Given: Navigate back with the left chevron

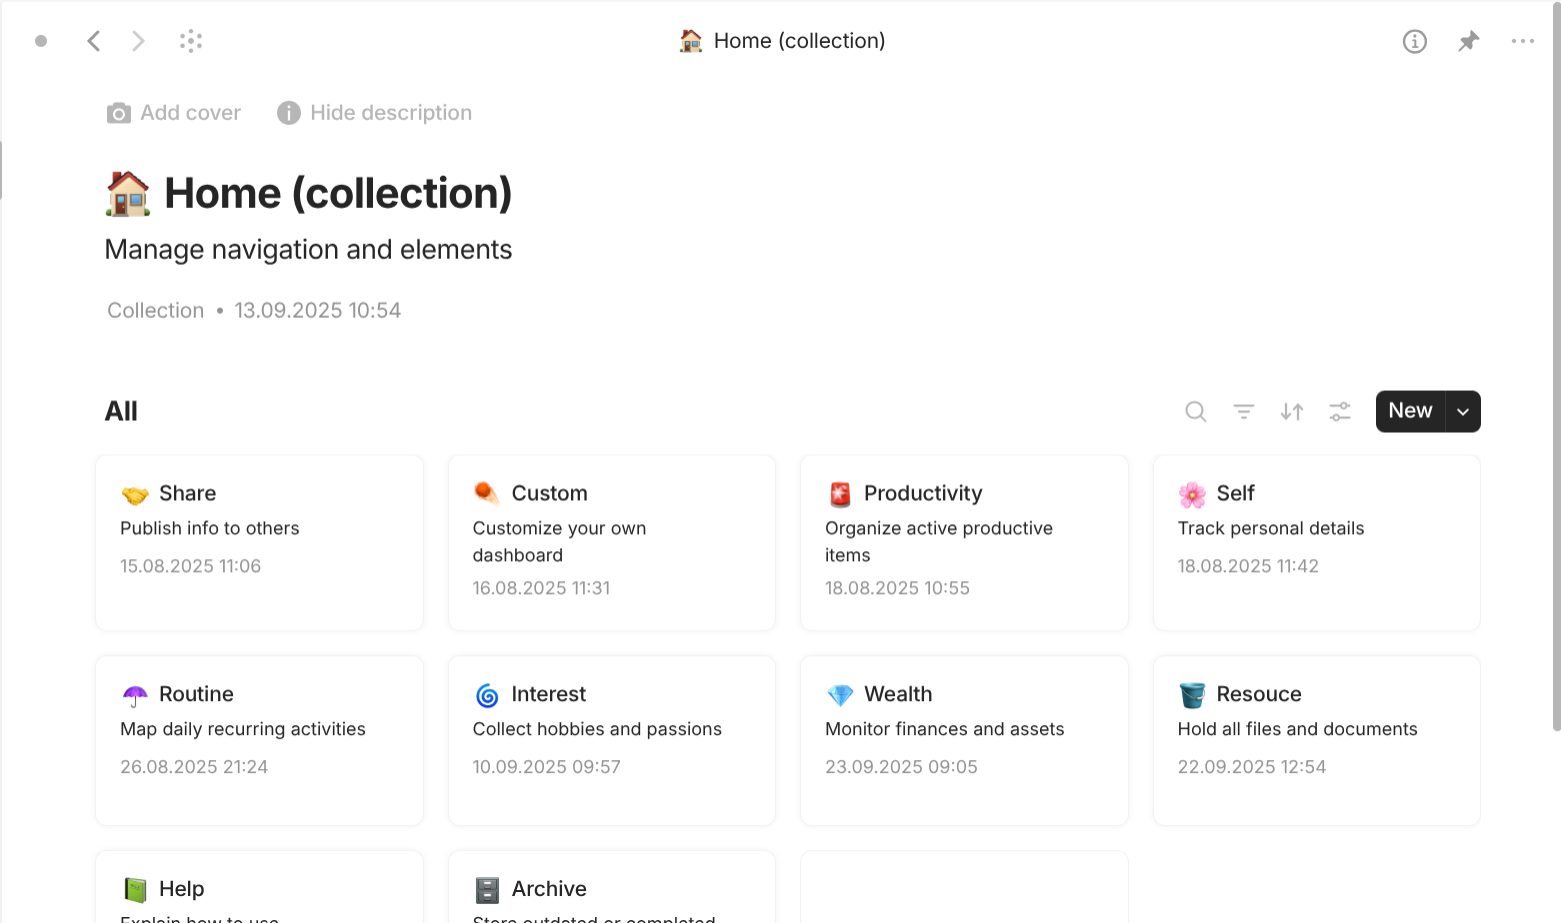Looking at the screenshot, I should 93,40.
